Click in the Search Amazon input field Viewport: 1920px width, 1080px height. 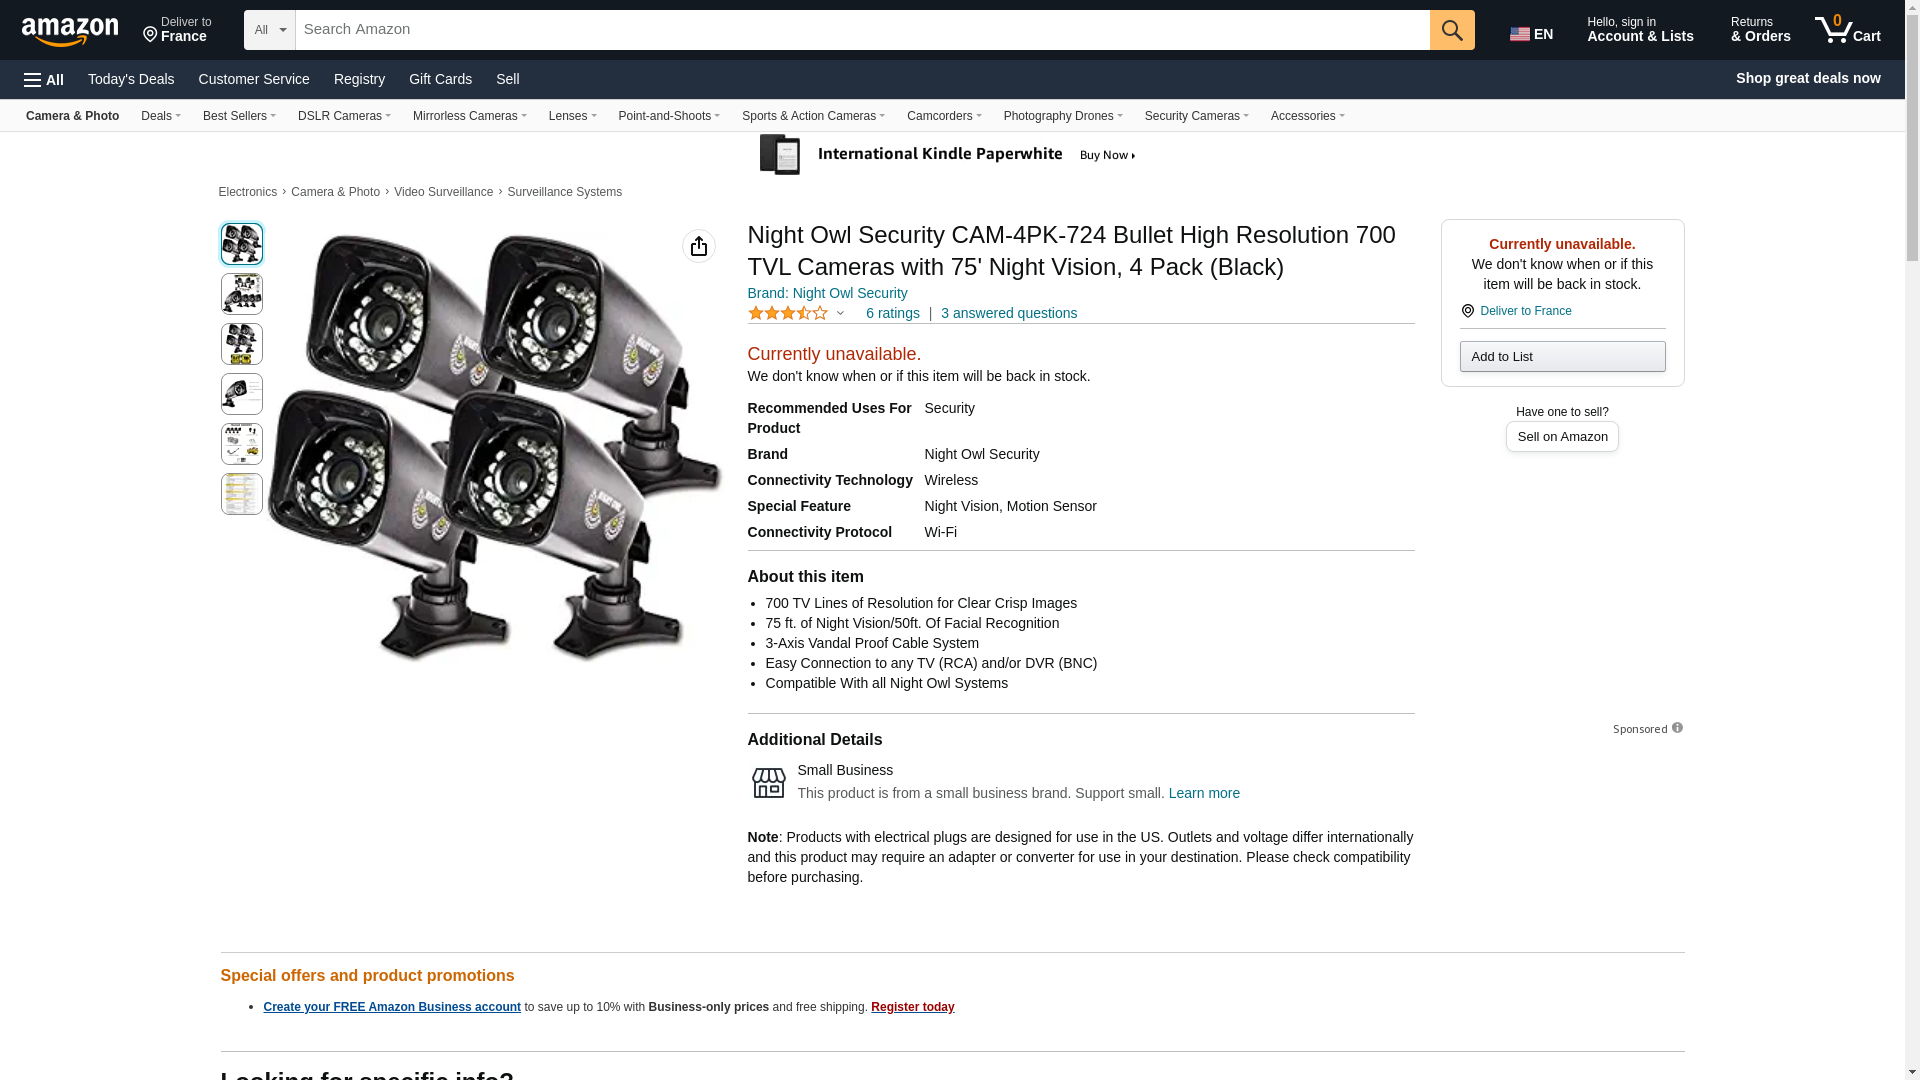click(860, 30)
